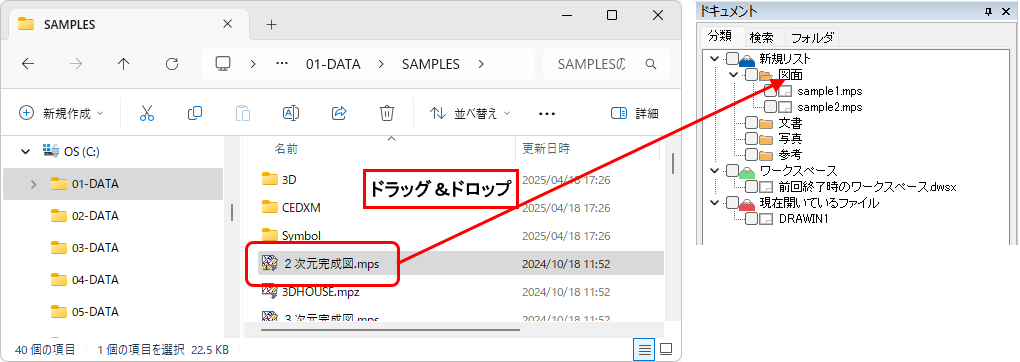Check the 写真 folder checkbox
Image resolution: width=1020 pixels, height=362 pixels.
pyautogui.click(x=751, y=139)
